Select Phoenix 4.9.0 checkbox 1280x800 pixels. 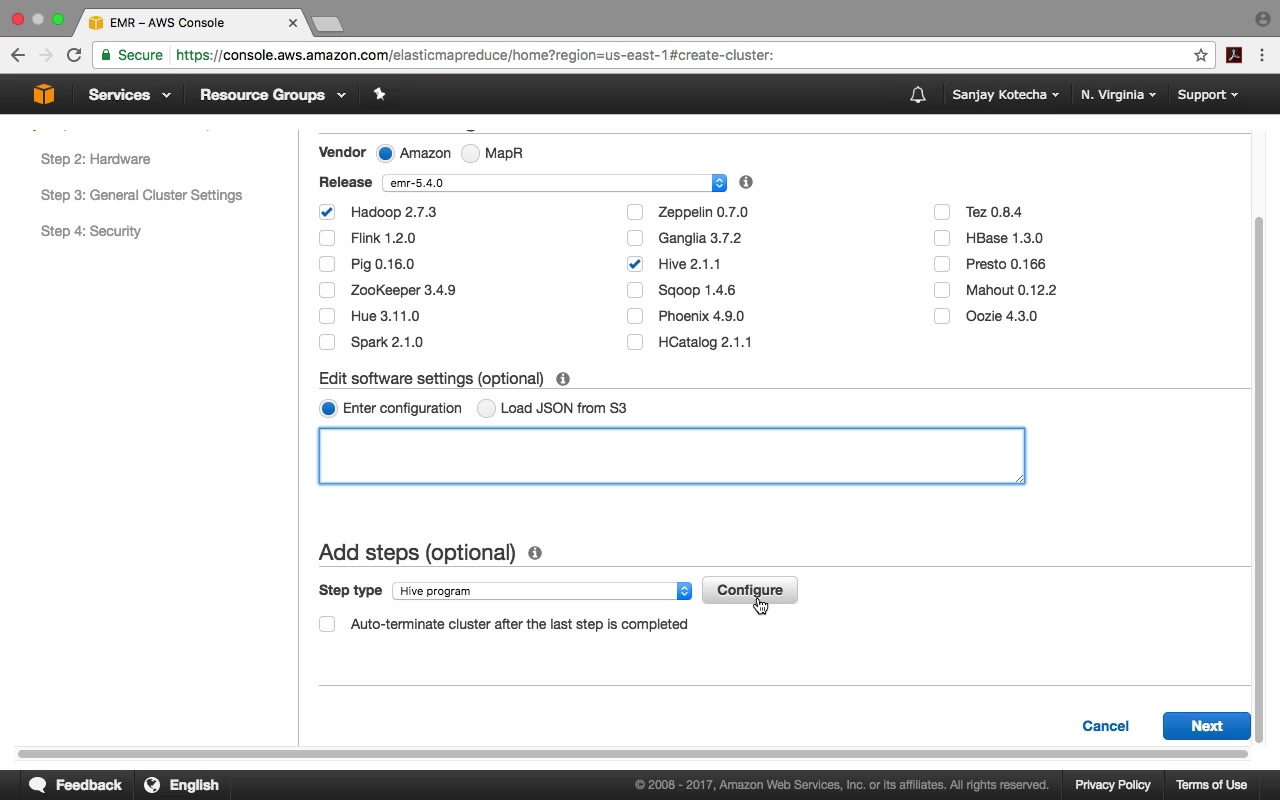(635, 316)
